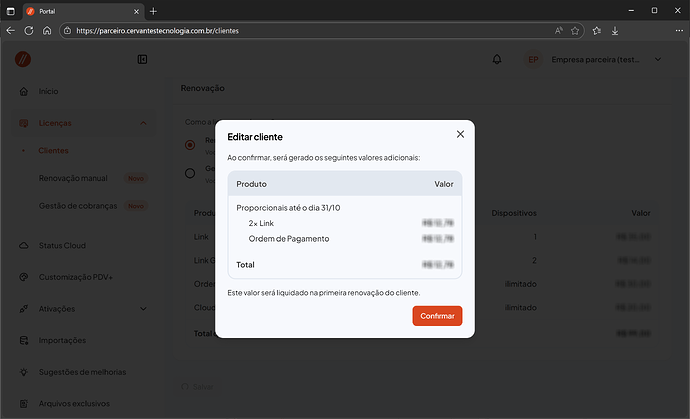The width and height of the screenshot is (690, 419).
Task: Open the Empresa parceira account dropdown
Action: [657, 60]
